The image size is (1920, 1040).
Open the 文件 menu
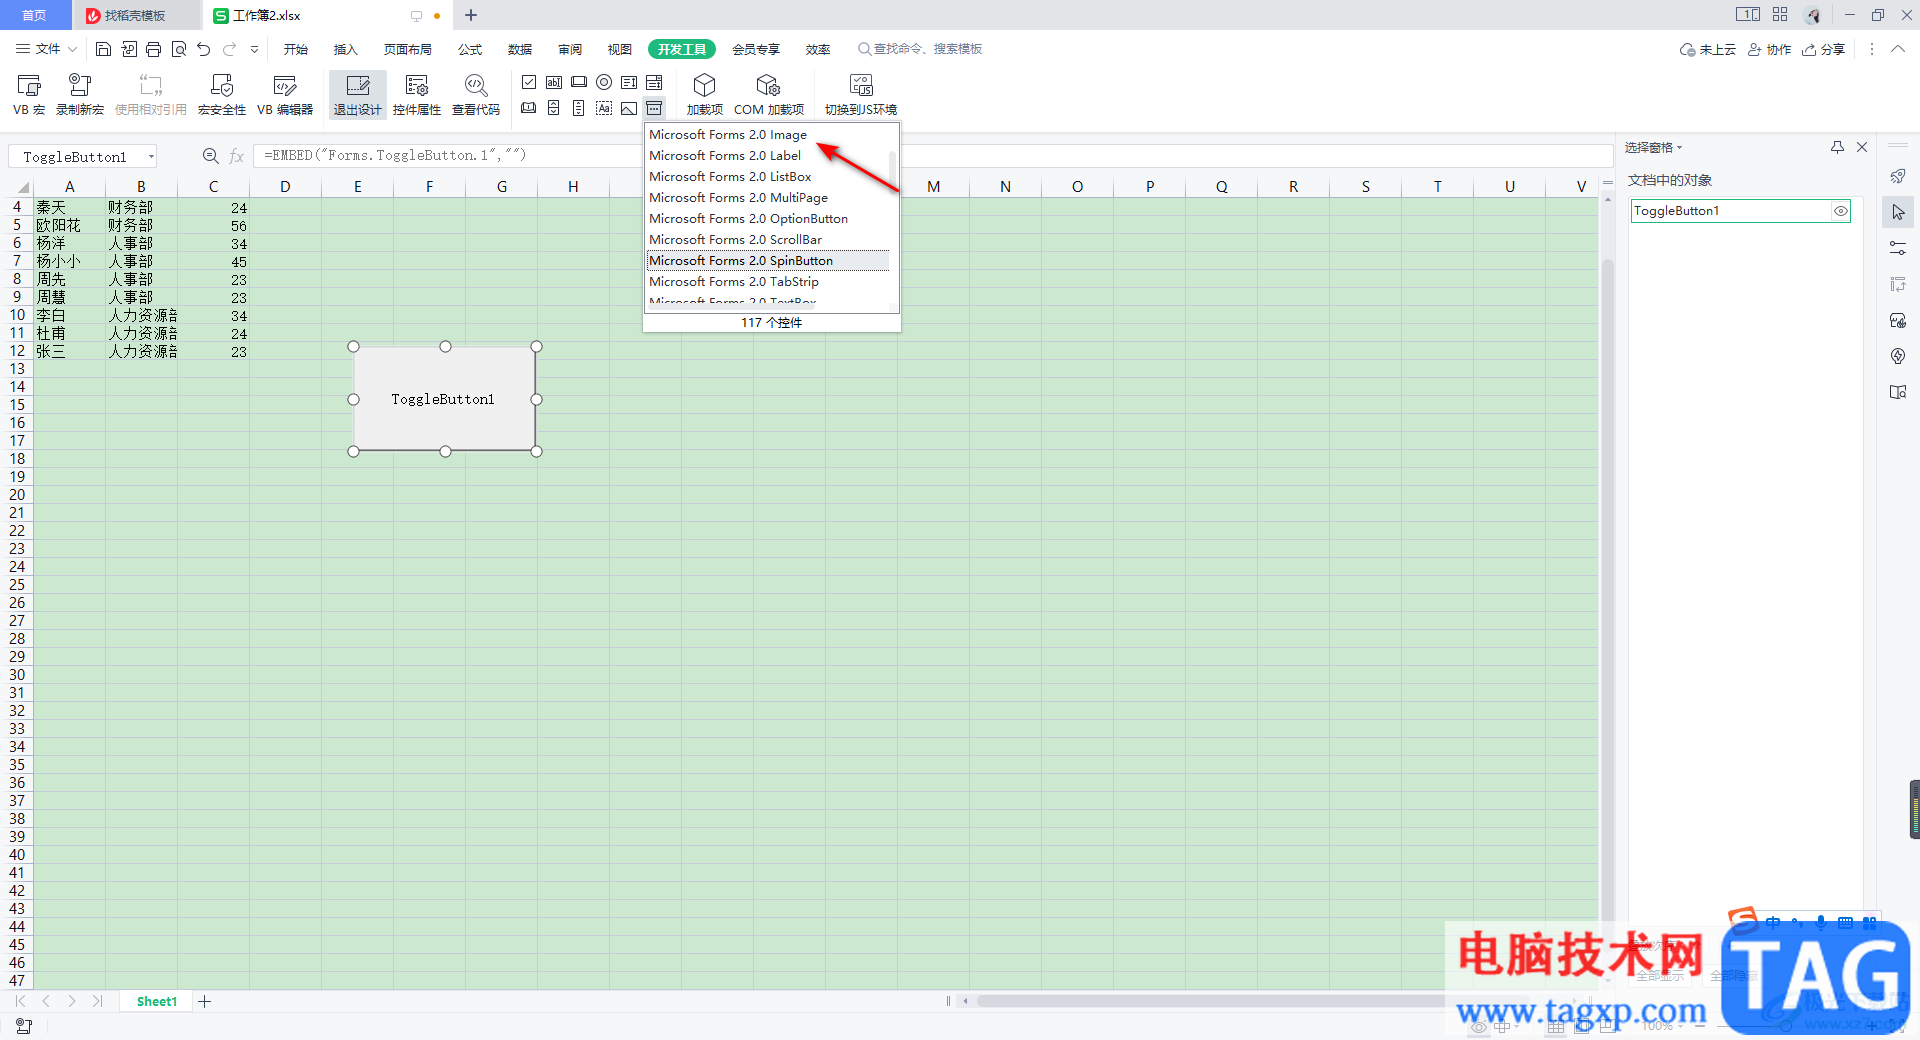coord(46,49)
